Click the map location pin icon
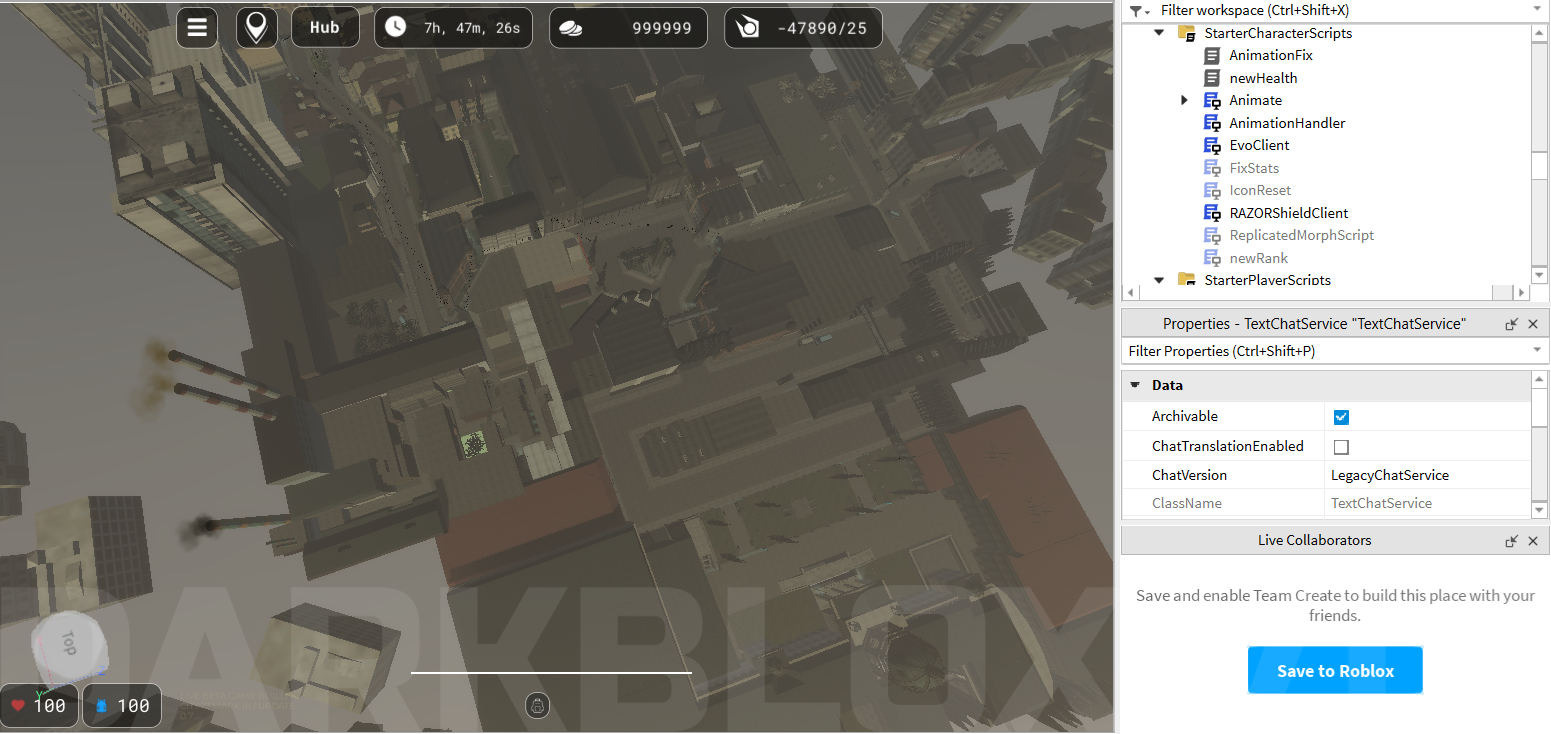The height and width of the screenshot is (734, 1551). coord(257,28)
